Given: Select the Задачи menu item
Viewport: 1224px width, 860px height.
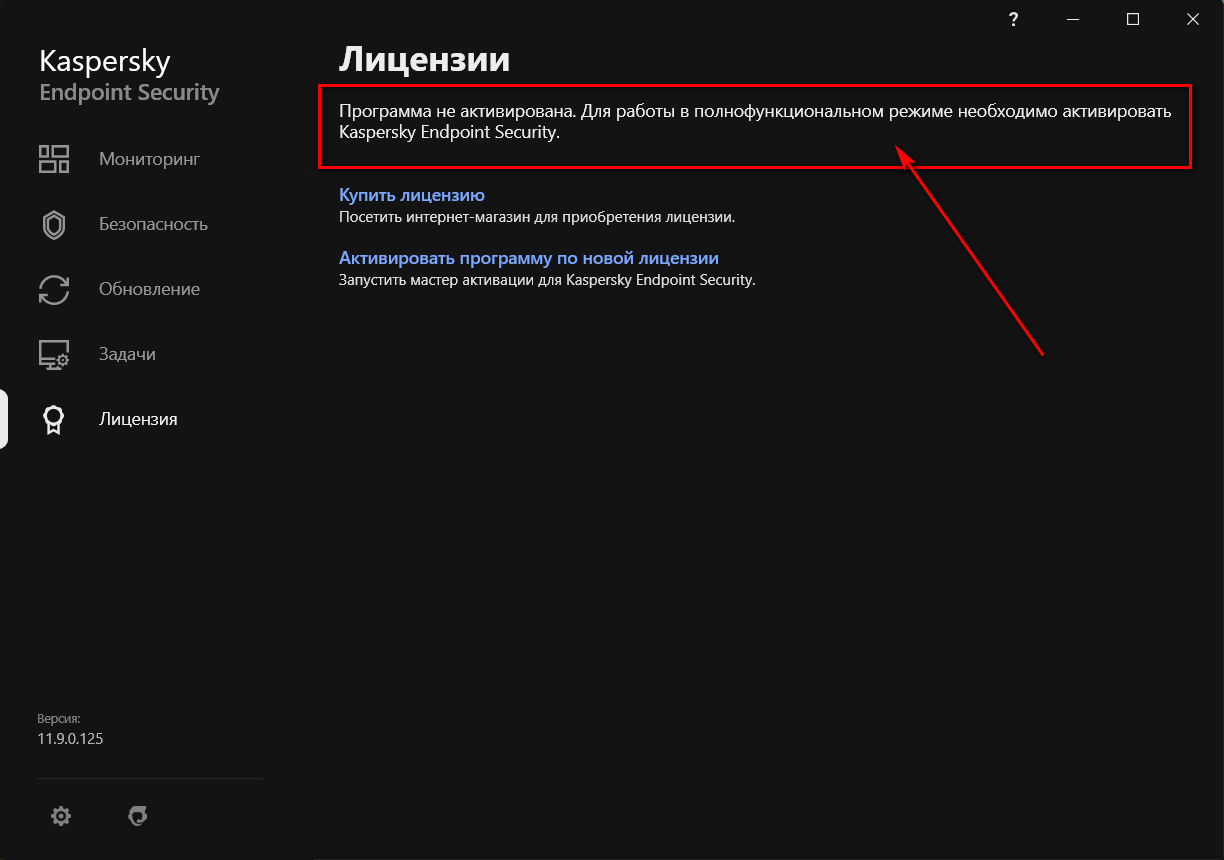Looking at the screenshot, I should pos(127,354).
